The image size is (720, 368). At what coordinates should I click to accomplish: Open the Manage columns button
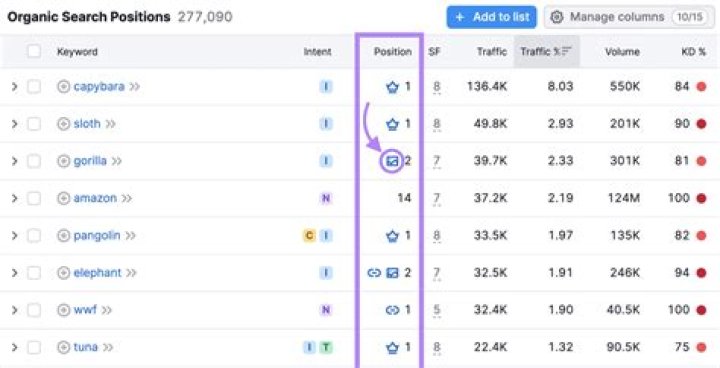(628, 17)
